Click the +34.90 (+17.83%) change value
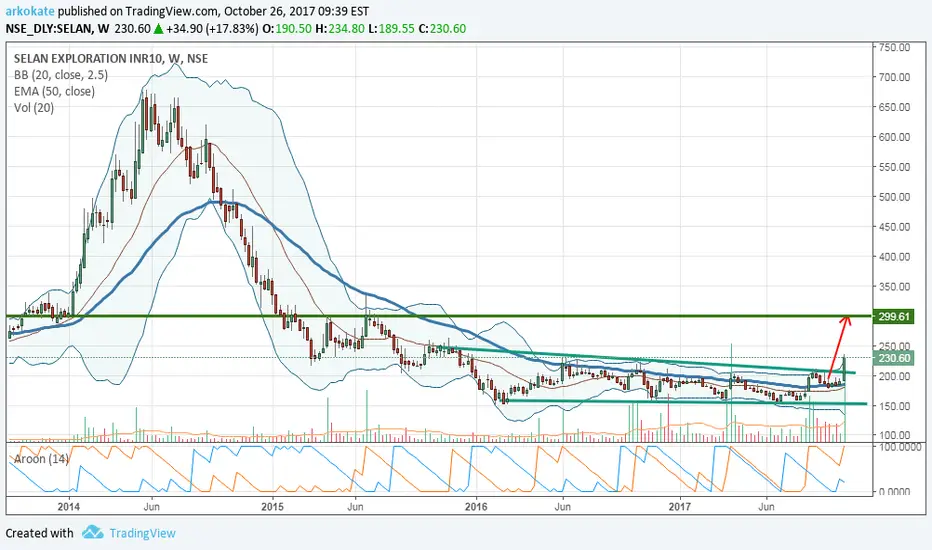 212,28
